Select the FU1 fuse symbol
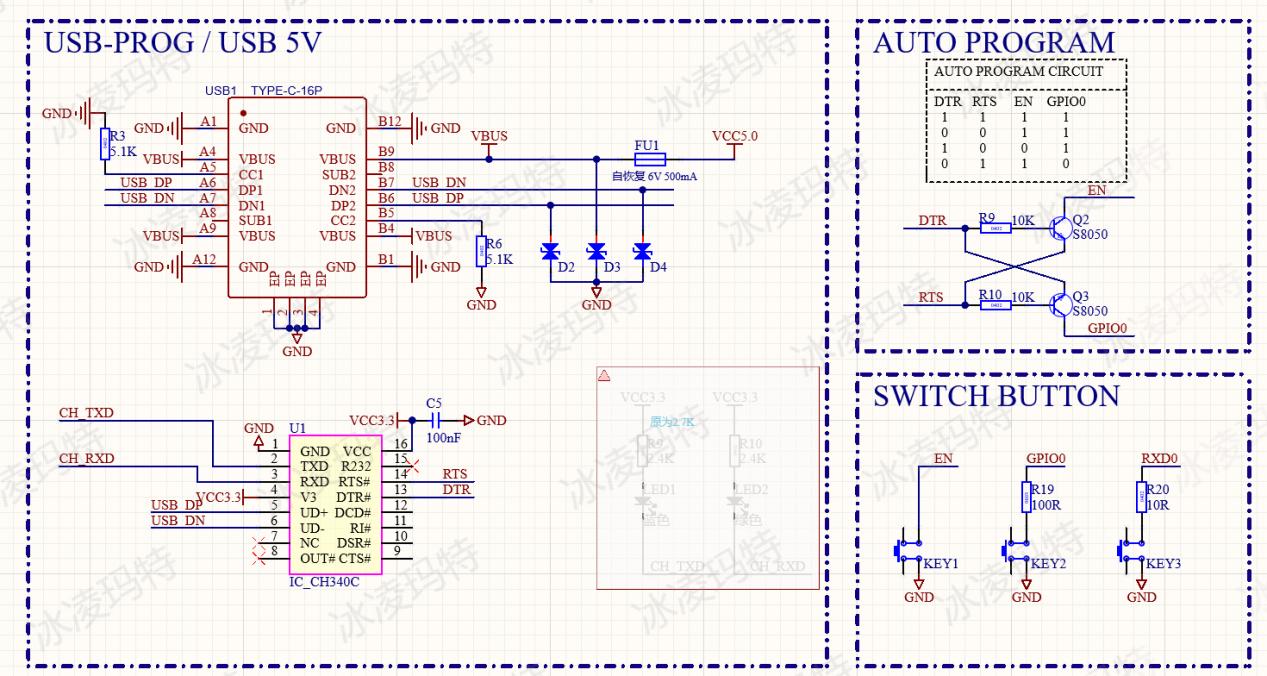Image resolution: width=1267 pixels, height=676 pixels. point(650,159)
